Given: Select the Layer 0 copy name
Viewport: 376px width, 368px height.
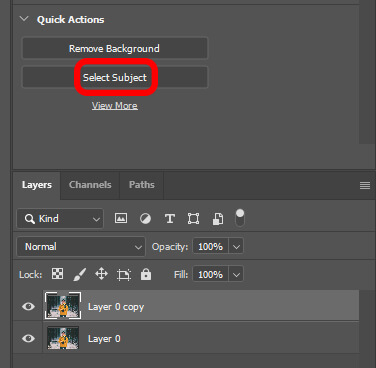Looking at the screenshot, I should pos(116,307).
